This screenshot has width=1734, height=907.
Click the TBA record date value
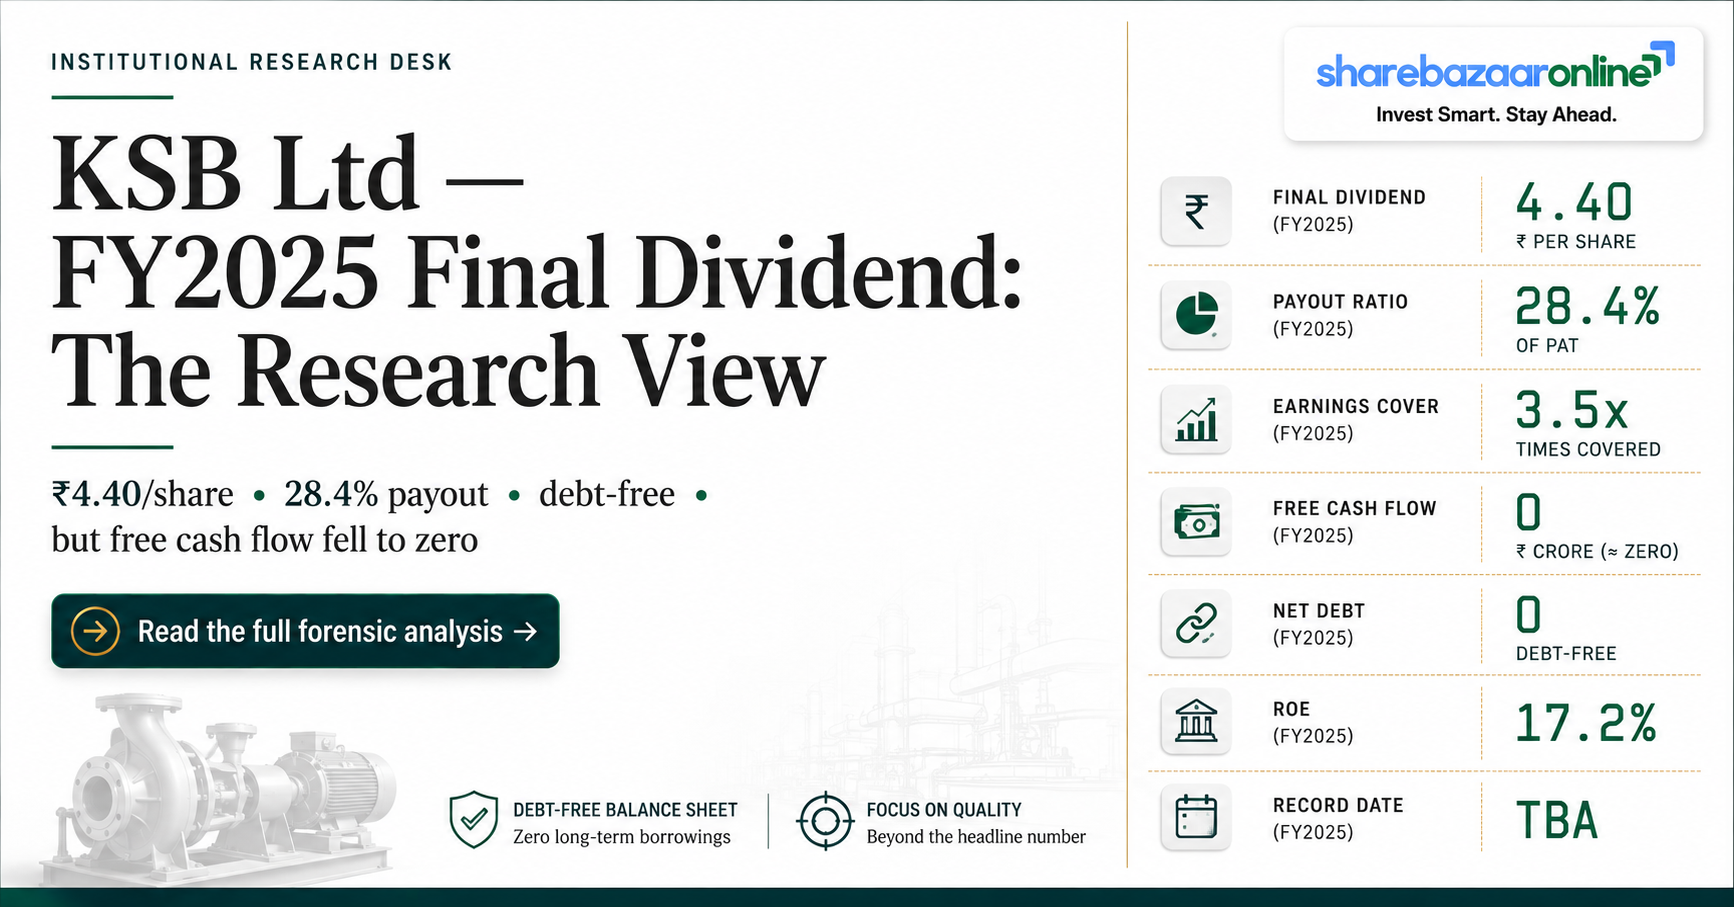tap(1557, 821)
